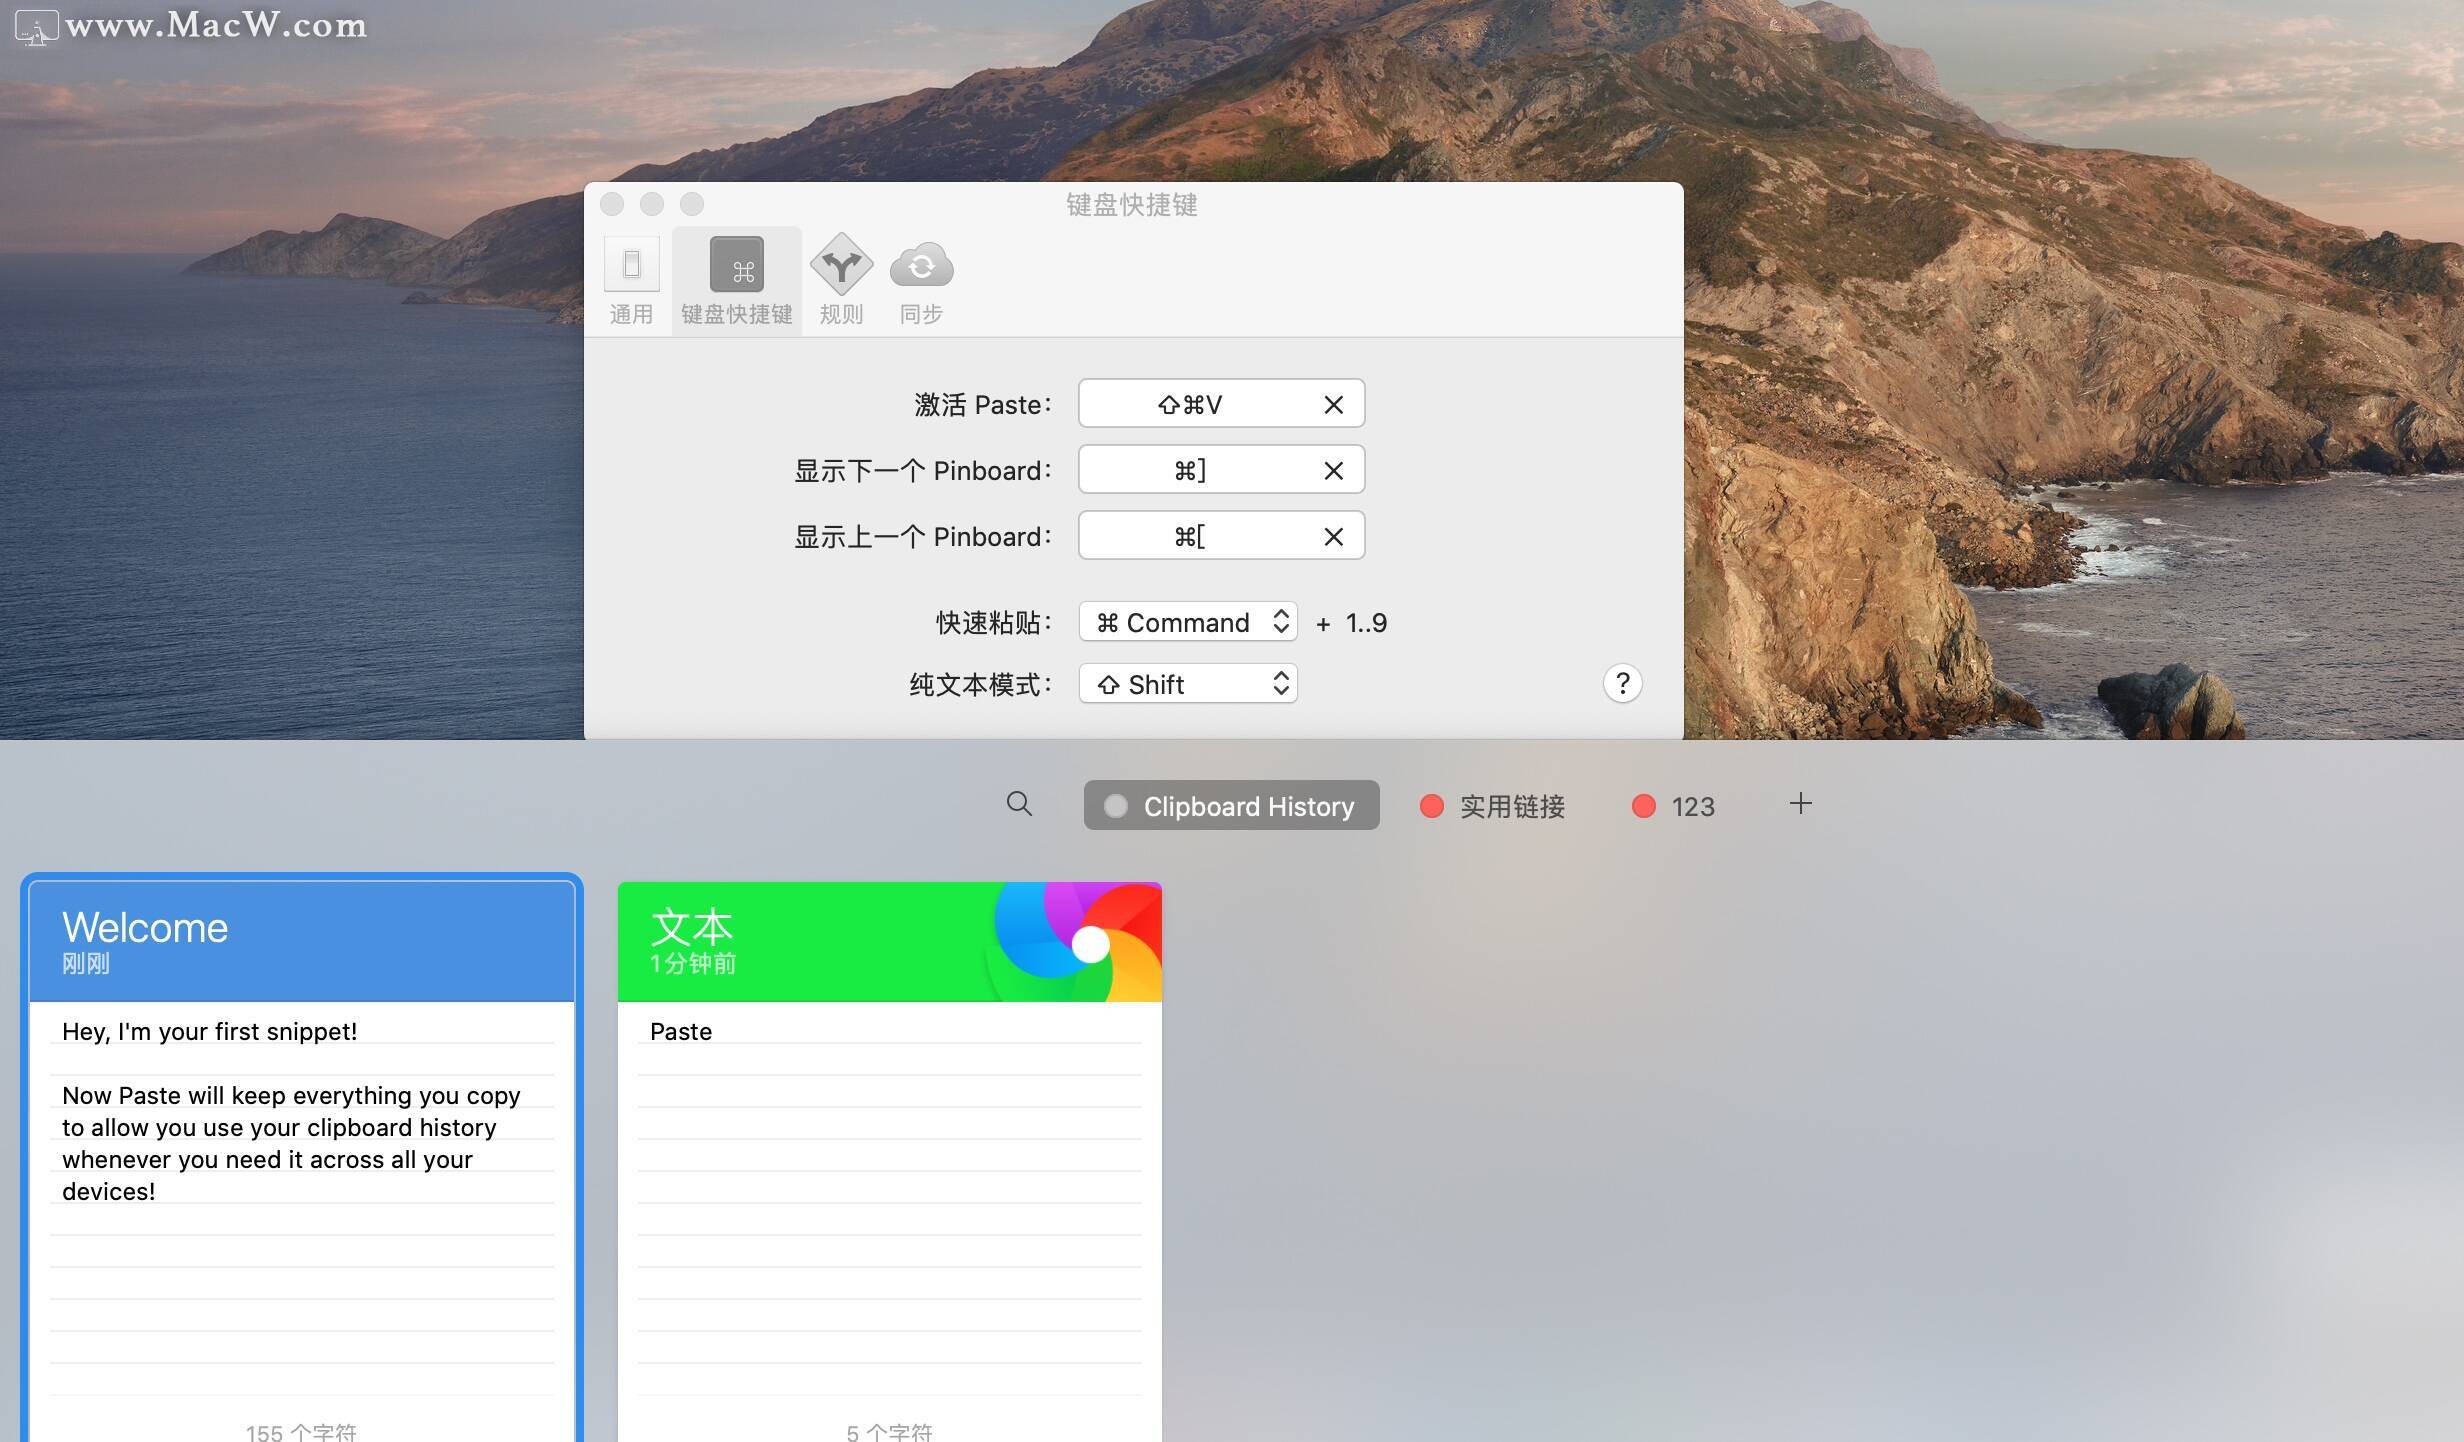Open the 通用 (General) preferences tab
This screenshot has width=2464, height=1442.
tap(631, 281)
